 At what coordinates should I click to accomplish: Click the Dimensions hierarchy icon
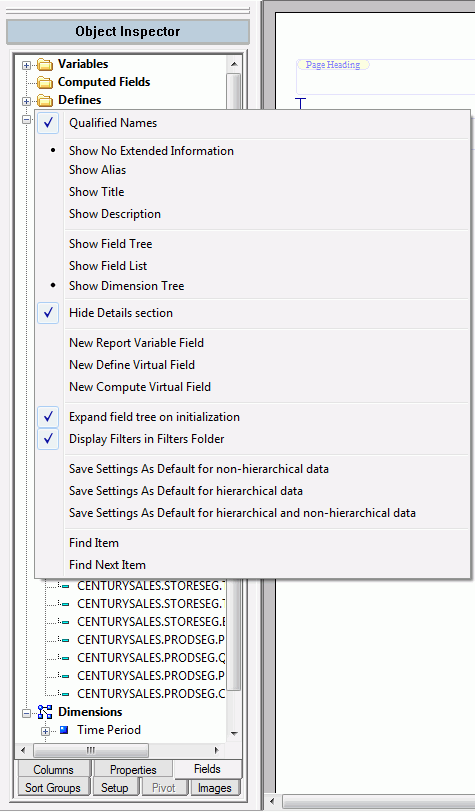[x=46, y=712]
